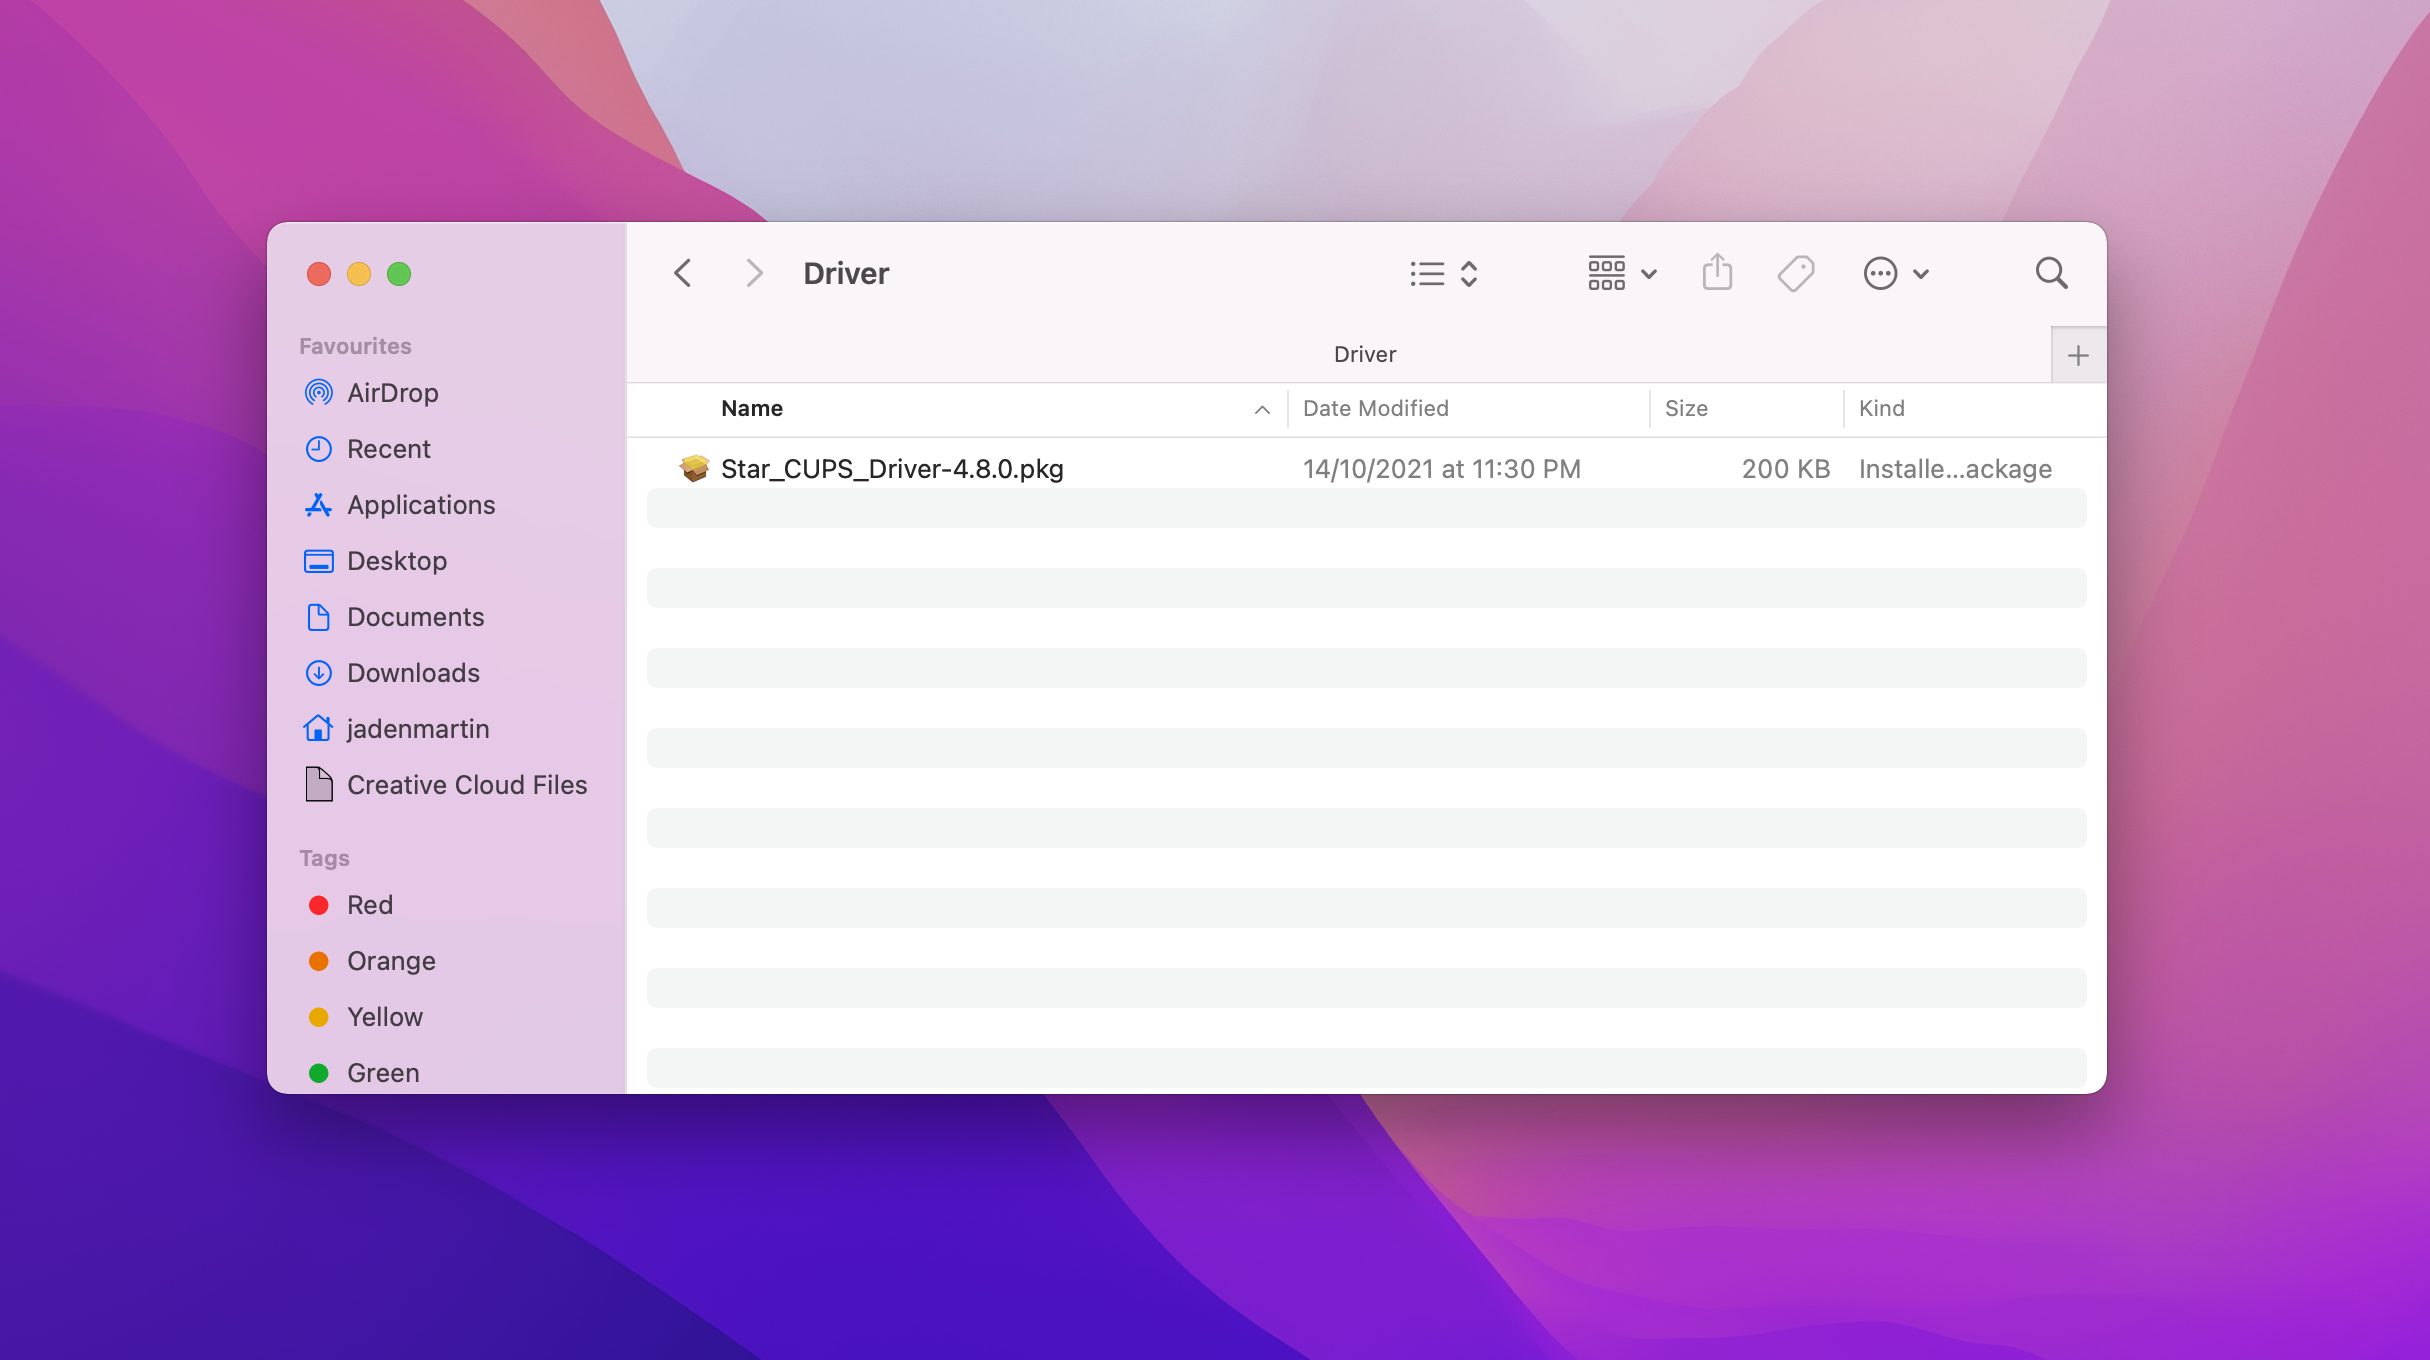Open the Downloads folder
Image resolution: width=2430 pixels, height=1360 pixels.
coord(413,673)
